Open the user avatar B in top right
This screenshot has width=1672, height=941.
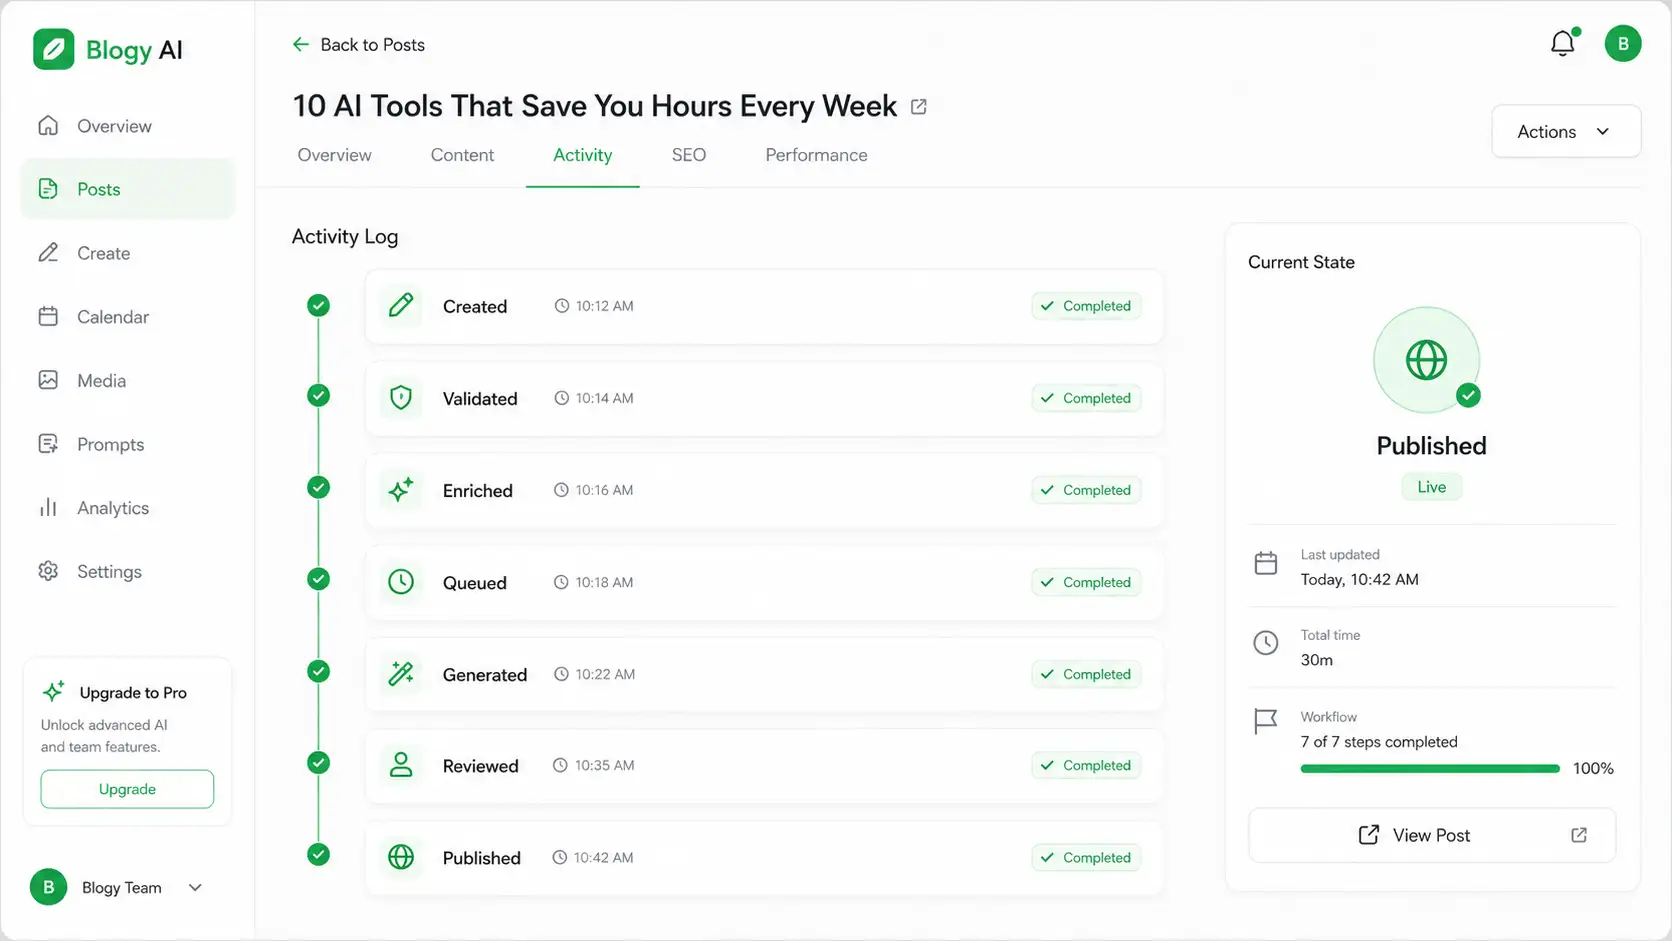click(x=1623, y=44)
